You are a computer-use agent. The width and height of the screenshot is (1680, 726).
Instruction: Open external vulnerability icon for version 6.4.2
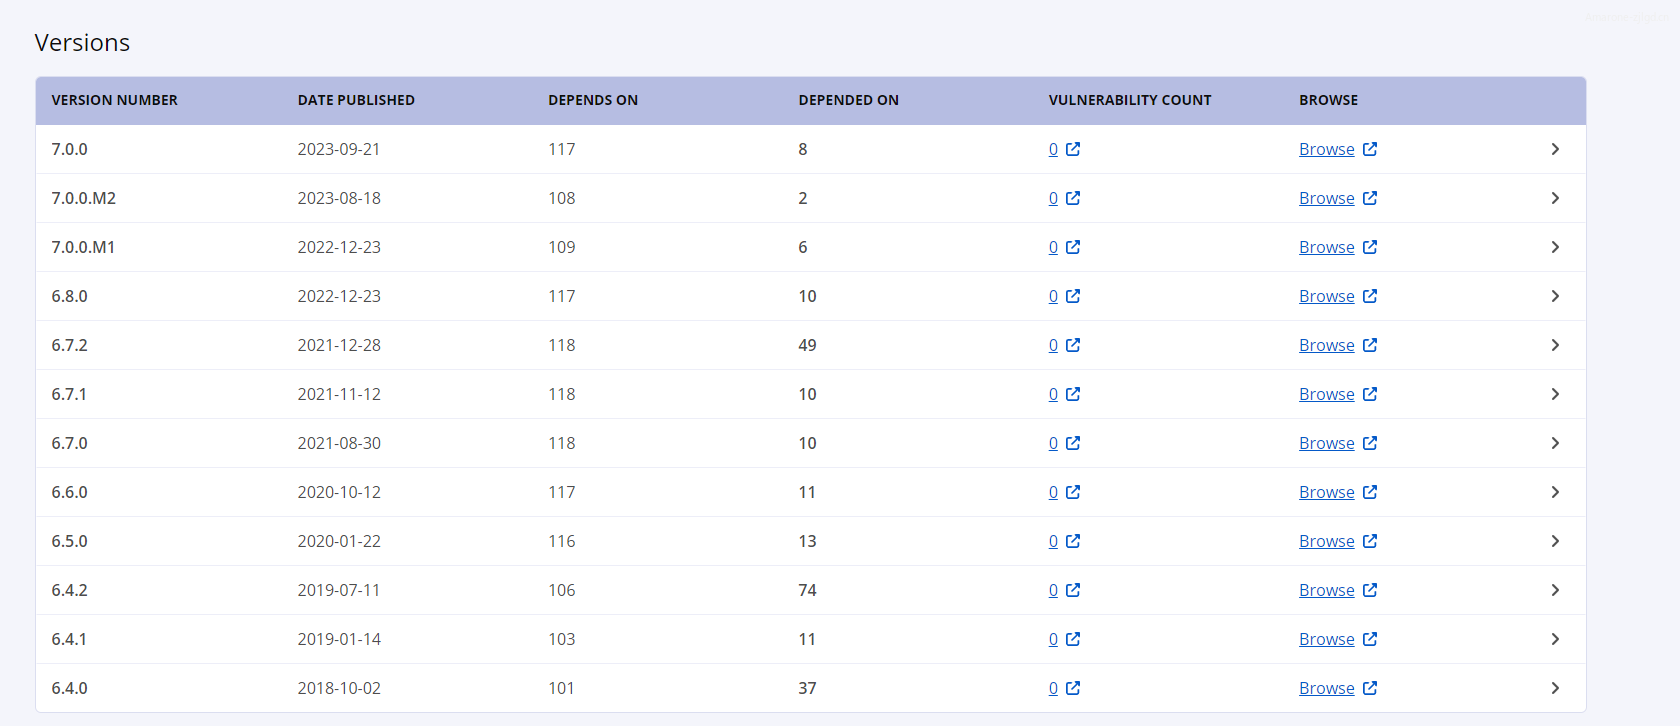pos(1073,590)
